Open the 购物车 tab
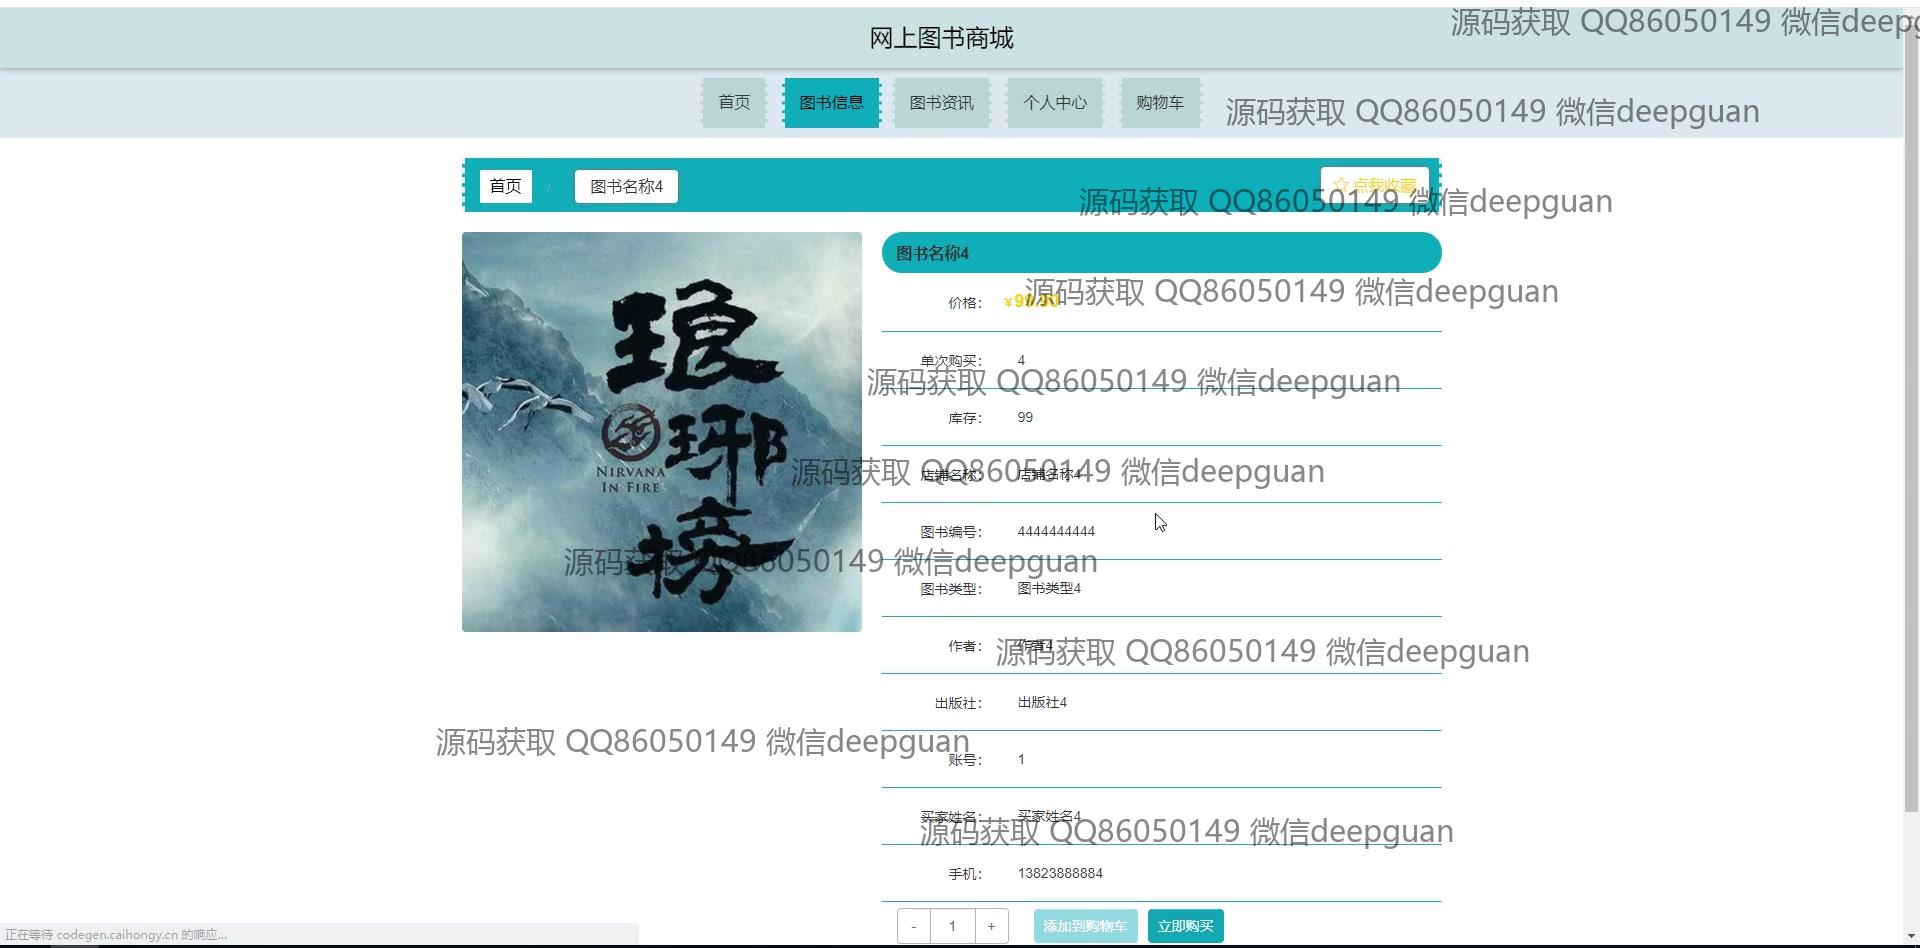The height and width of the screenshot is (948, 1920). coord(1160,103)
